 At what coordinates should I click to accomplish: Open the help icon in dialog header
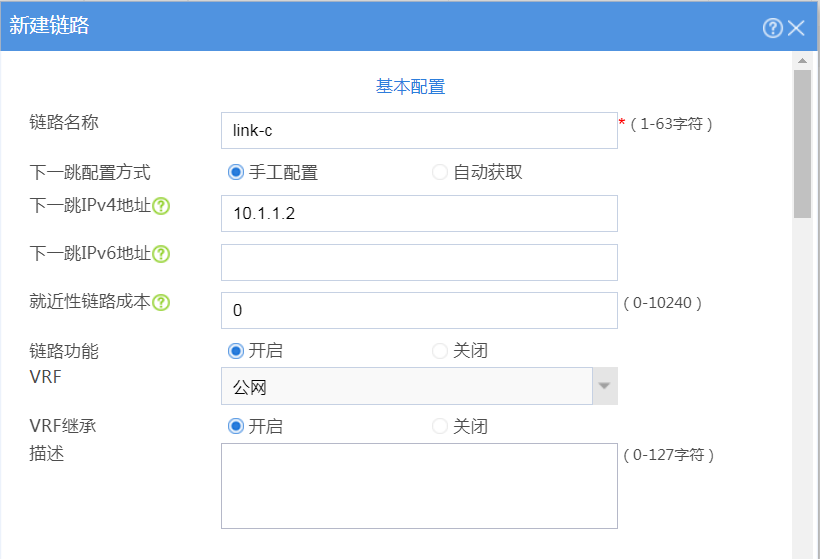(x=772, y=28)
